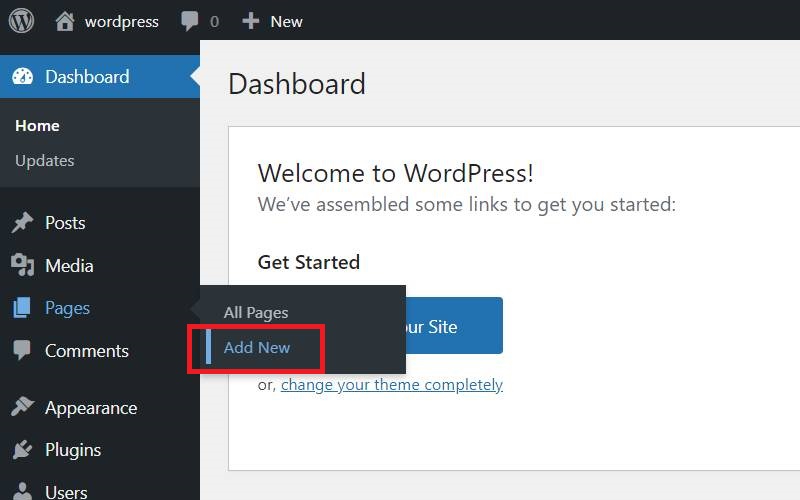The image size is (800, 500).
Task: Click the Media library icon
Action: pyautogui.click(x=22, y=265)
